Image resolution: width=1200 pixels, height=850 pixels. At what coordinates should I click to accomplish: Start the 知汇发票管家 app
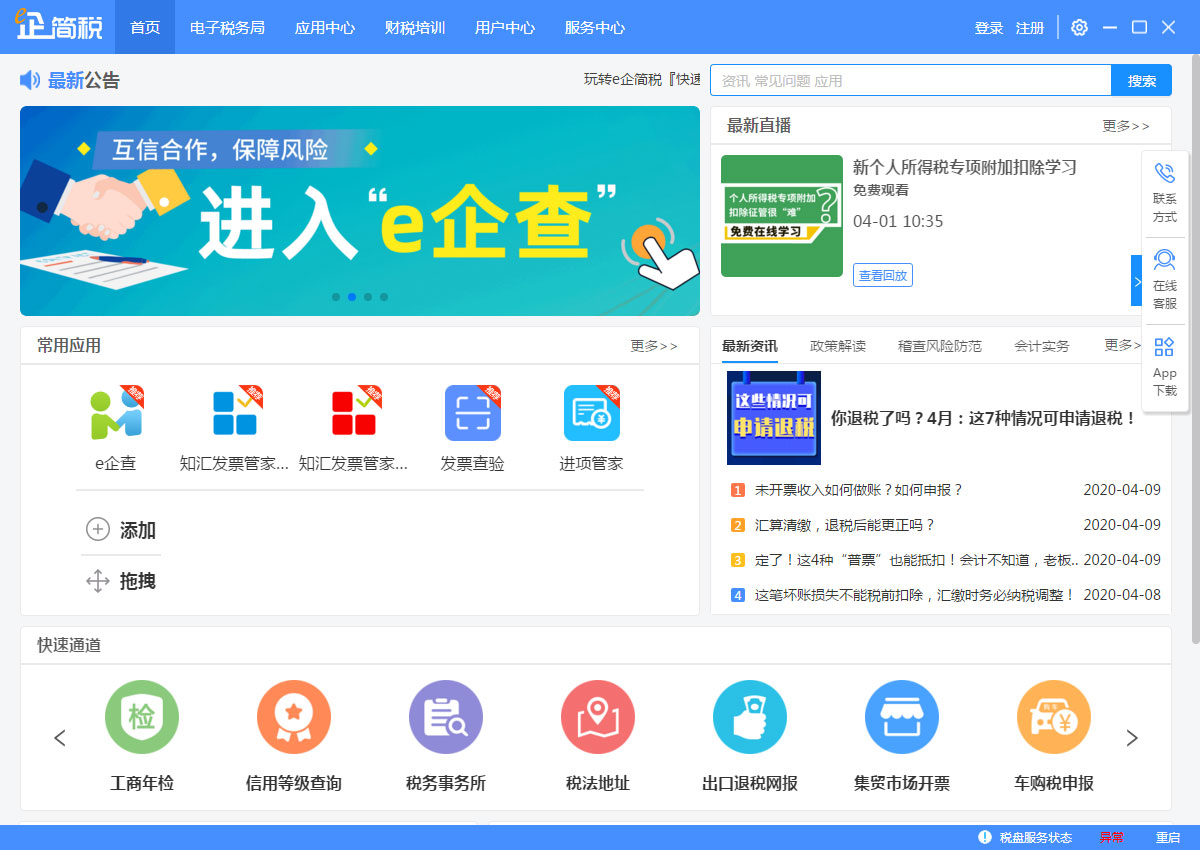(x=235, y=412)
